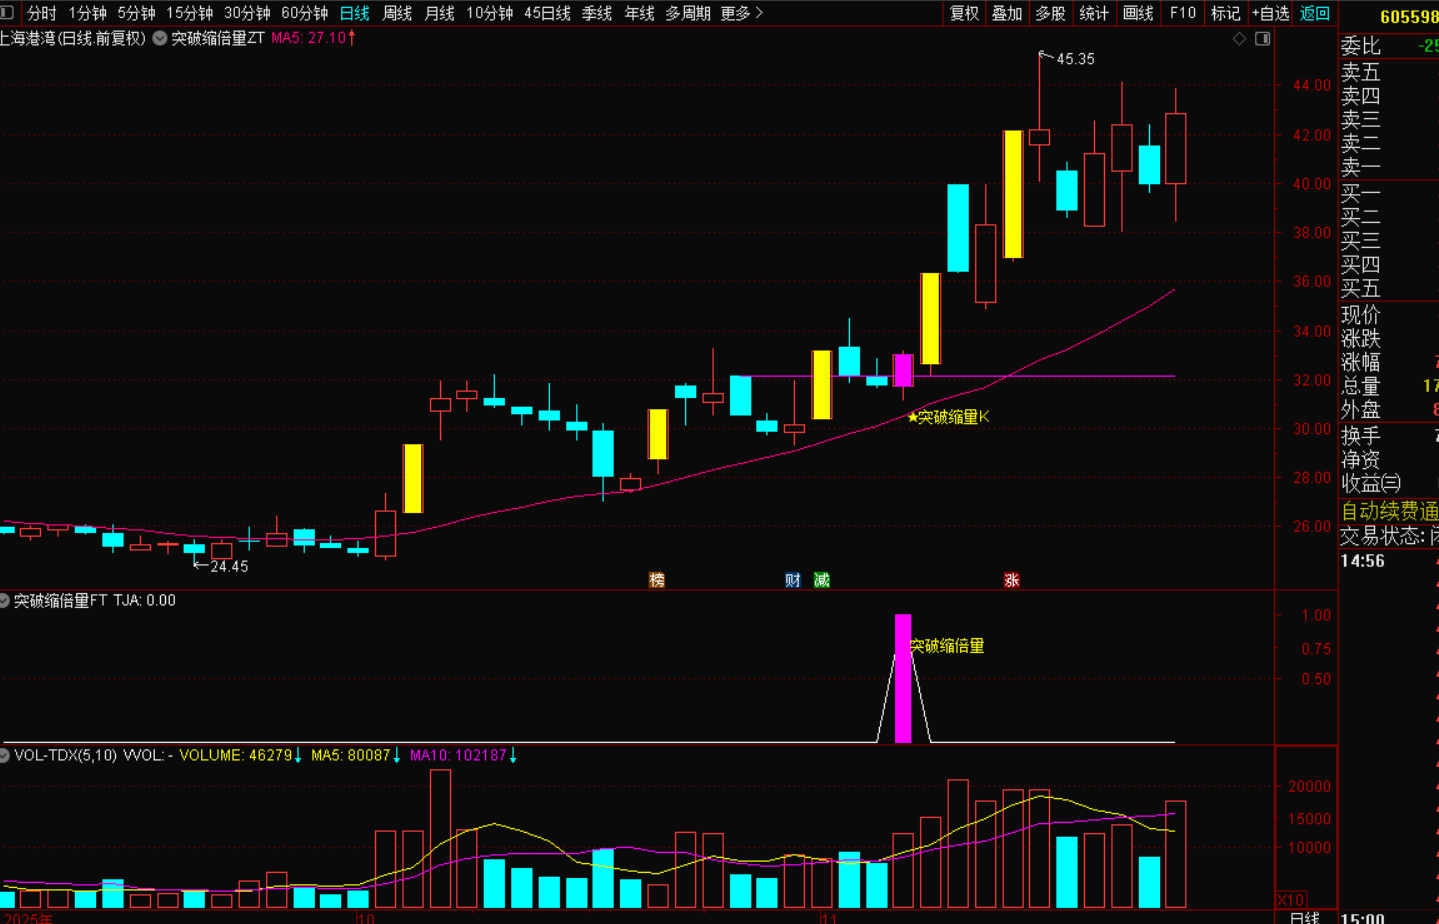The height and width of the screenshot is (924, 1439).
Task: Click the 涨 limit-up marker icon
Action: tap(1011, 580)
